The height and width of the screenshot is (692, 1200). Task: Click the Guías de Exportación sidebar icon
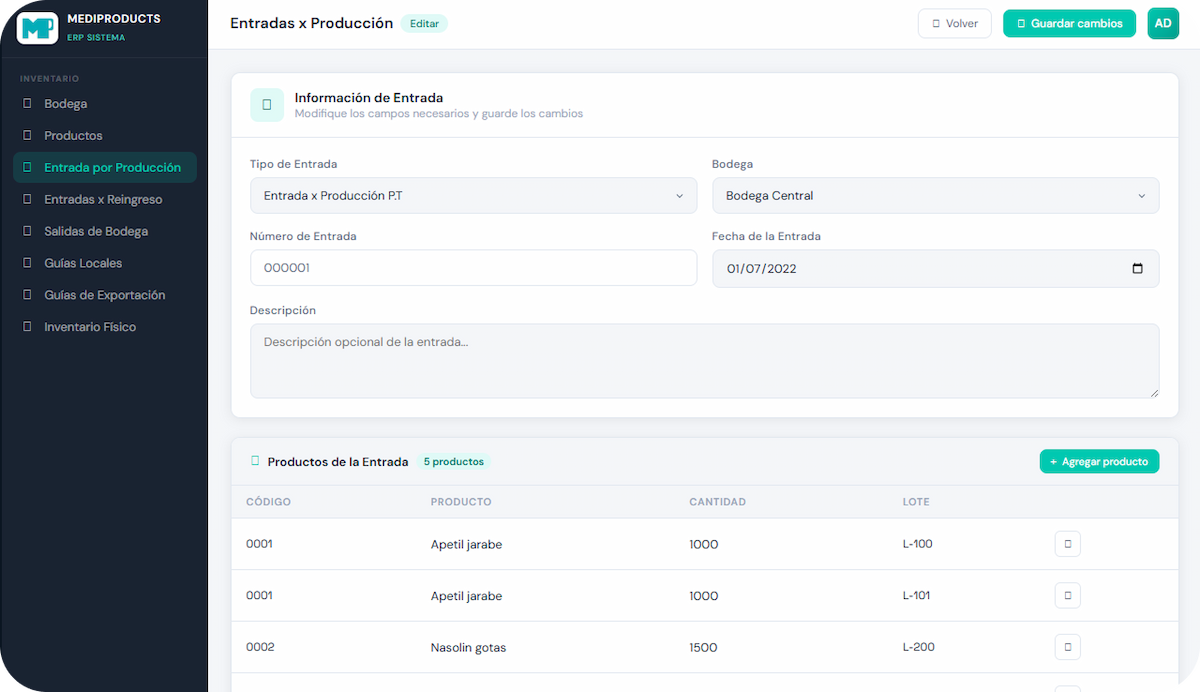click(x=27, y=296)
